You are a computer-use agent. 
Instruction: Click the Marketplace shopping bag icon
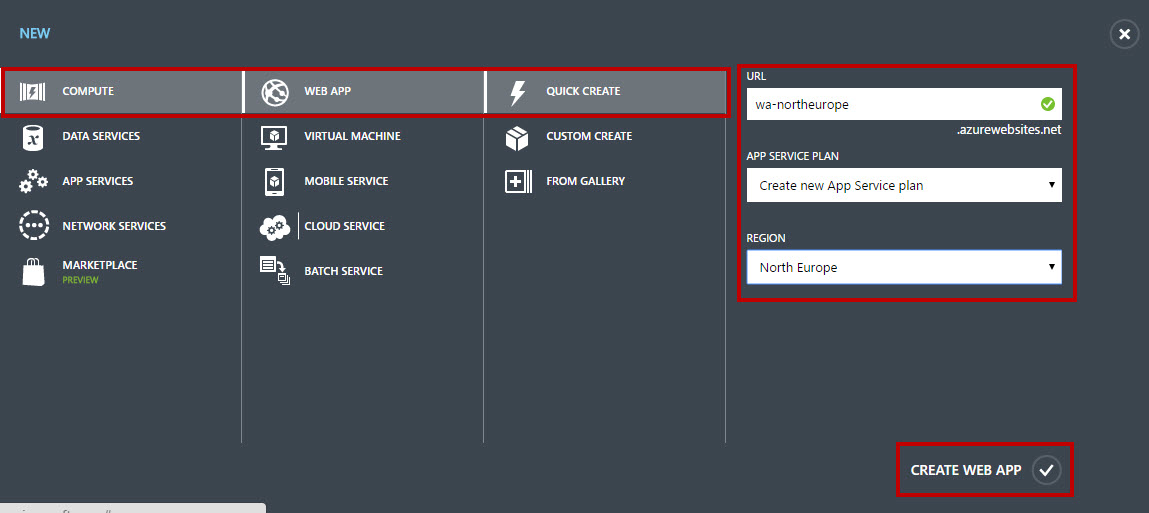point(34,271)
